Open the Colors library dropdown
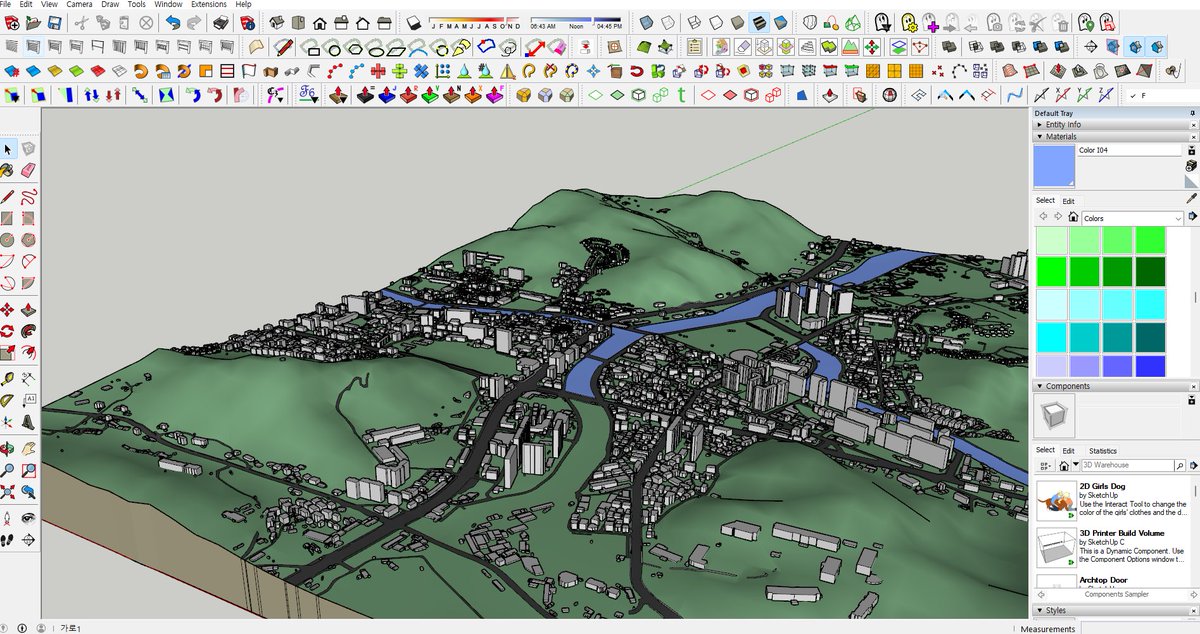The image size is (1200, 634). 1132,218
